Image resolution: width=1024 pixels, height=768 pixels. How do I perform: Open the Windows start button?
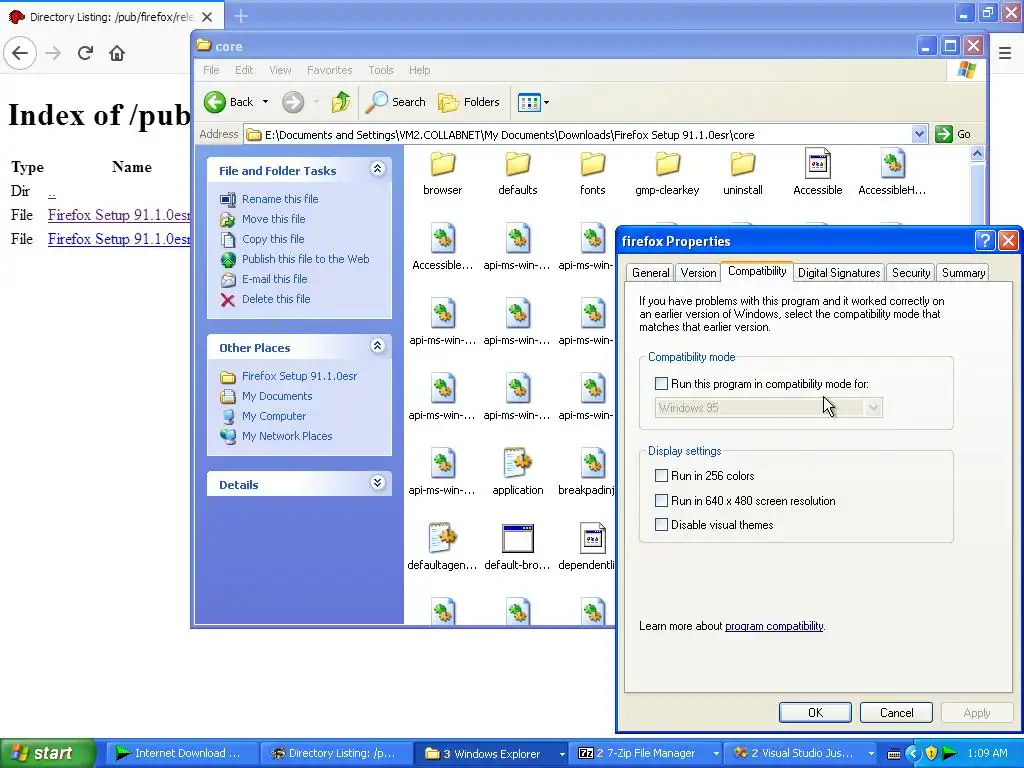[48, 754]
